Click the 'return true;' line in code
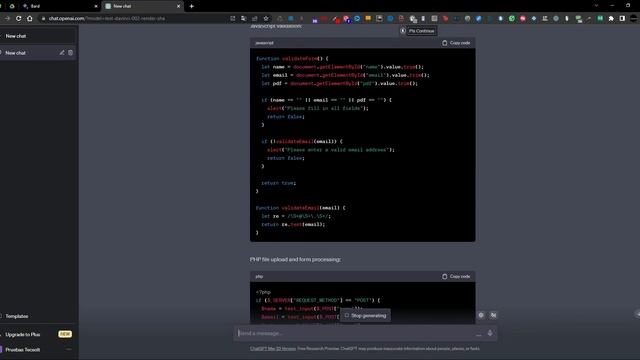This screenshot has width=640, height=360. 279,183
